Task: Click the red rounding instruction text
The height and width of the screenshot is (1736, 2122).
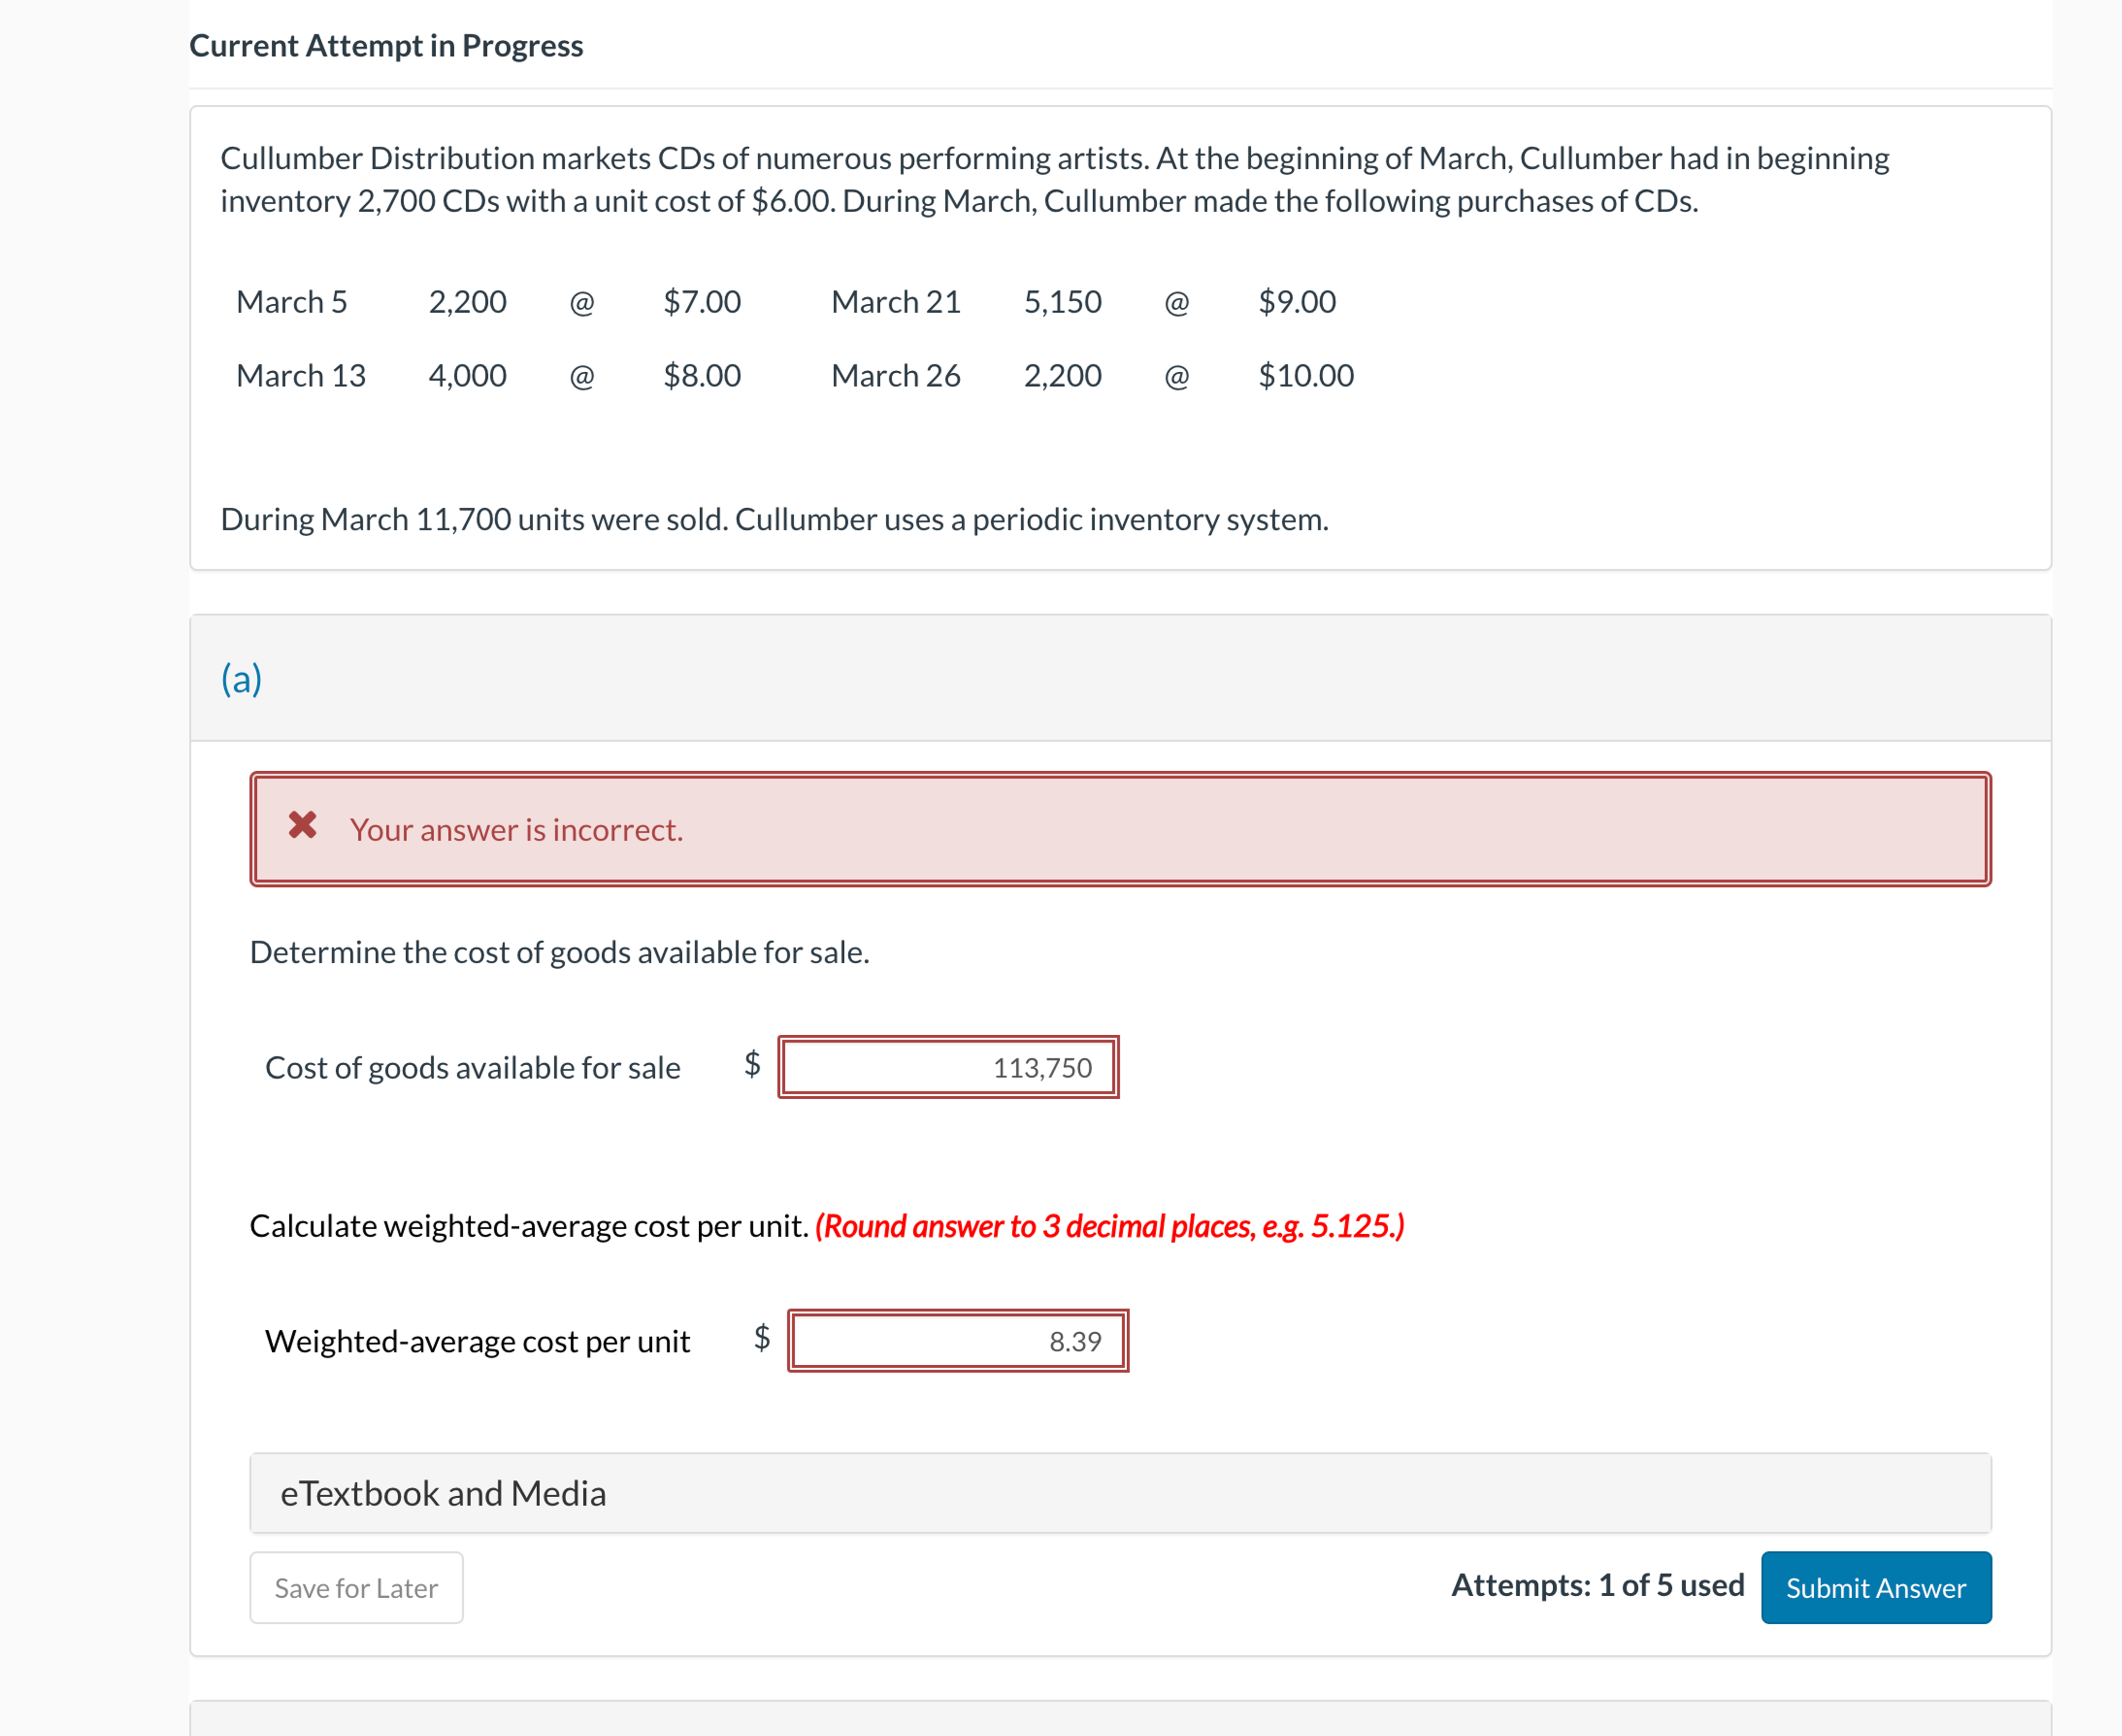Action: [1109, 1226]
